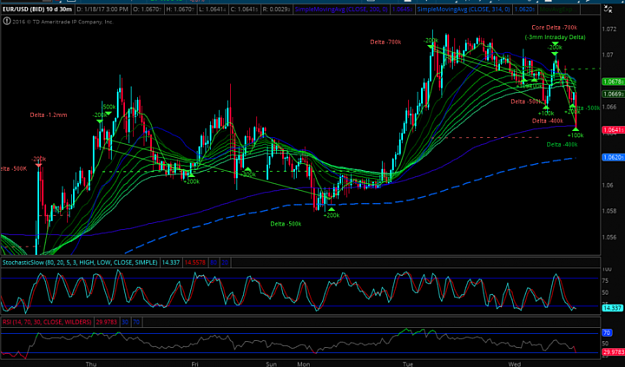Click the RSI value 29.9783 in study header

tap(106, 322)
